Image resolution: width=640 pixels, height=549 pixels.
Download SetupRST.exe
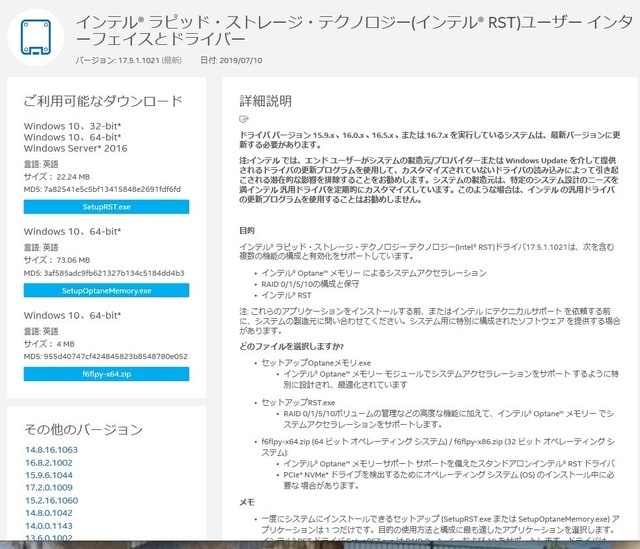(106, 207)
